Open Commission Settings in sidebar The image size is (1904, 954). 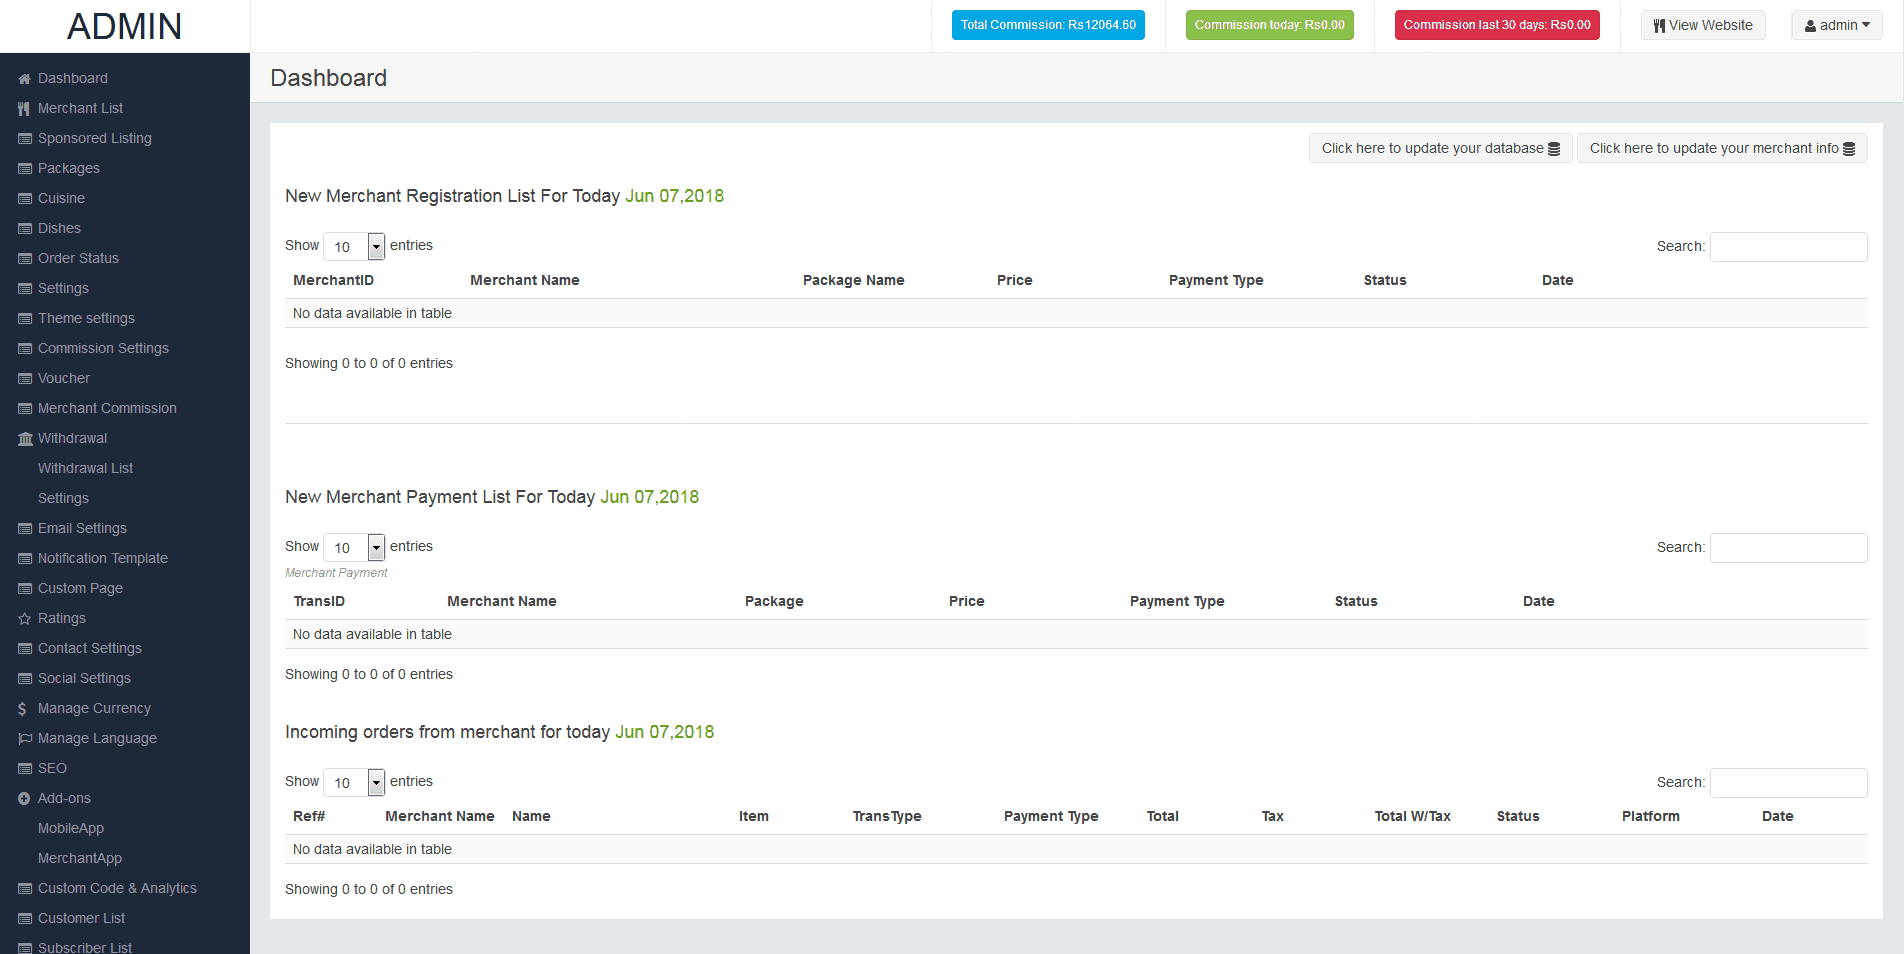tap(103, 348)
